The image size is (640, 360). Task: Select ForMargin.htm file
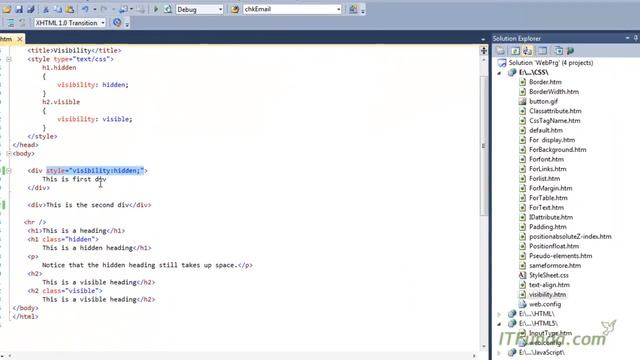550,188
